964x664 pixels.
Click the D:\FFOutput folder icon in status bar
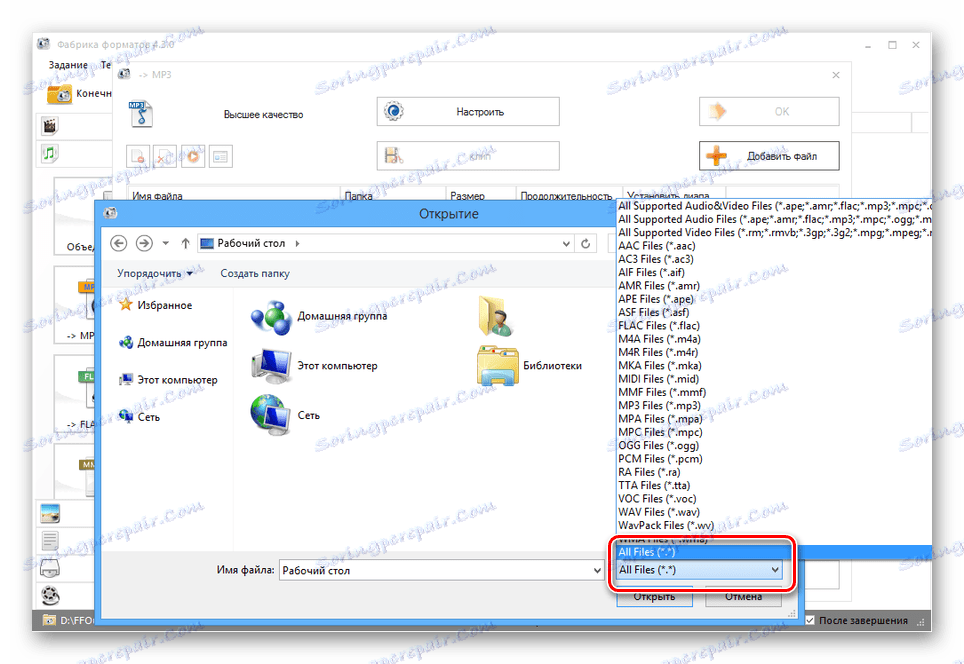click(49, 620)
